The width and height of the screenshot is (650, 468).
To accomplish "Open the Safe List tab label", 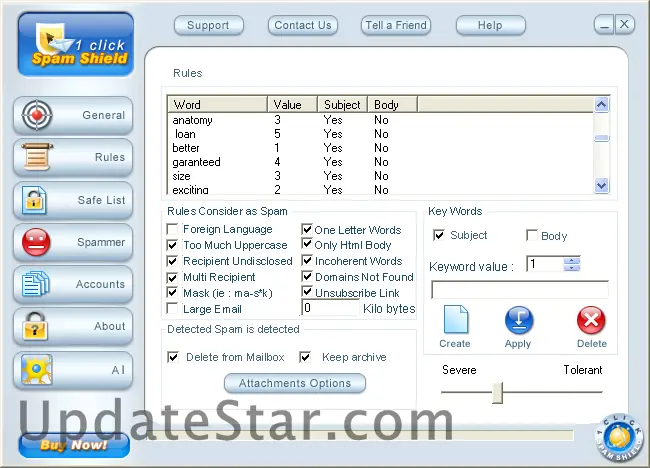I will pyautogui.click(x=101, y=200).
